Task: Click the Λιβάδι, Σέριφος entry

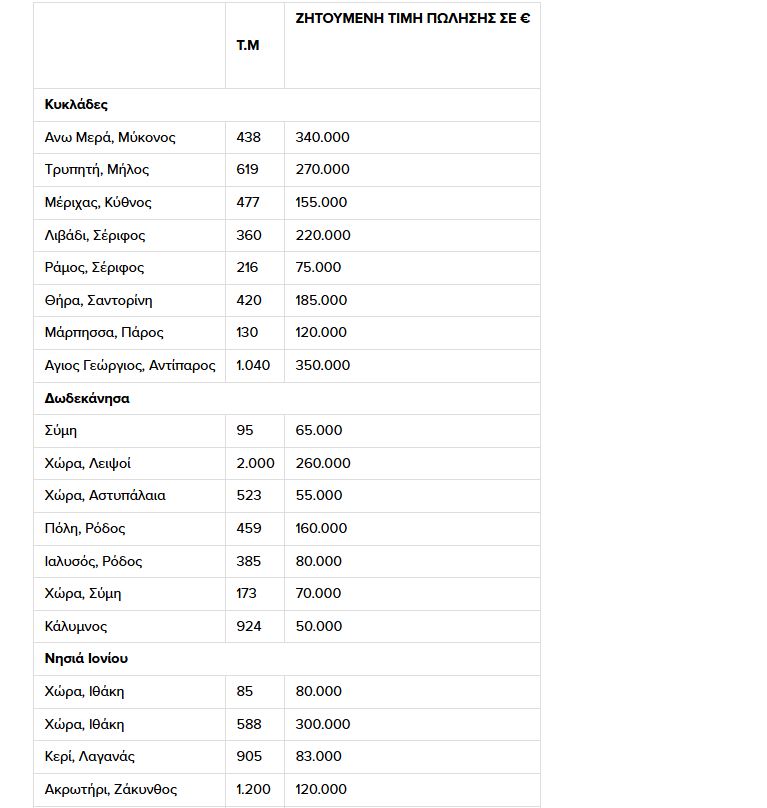Action: pos(95,235)
